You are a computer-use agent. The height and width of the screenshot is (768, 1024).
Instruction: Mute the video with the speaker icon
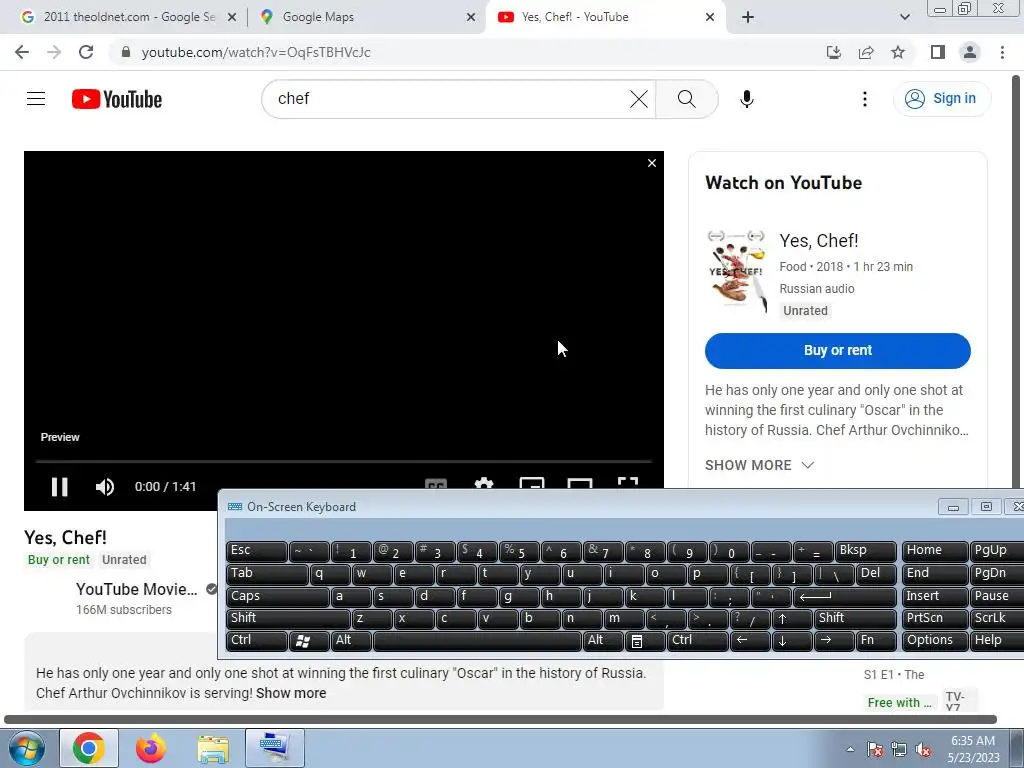104,487
